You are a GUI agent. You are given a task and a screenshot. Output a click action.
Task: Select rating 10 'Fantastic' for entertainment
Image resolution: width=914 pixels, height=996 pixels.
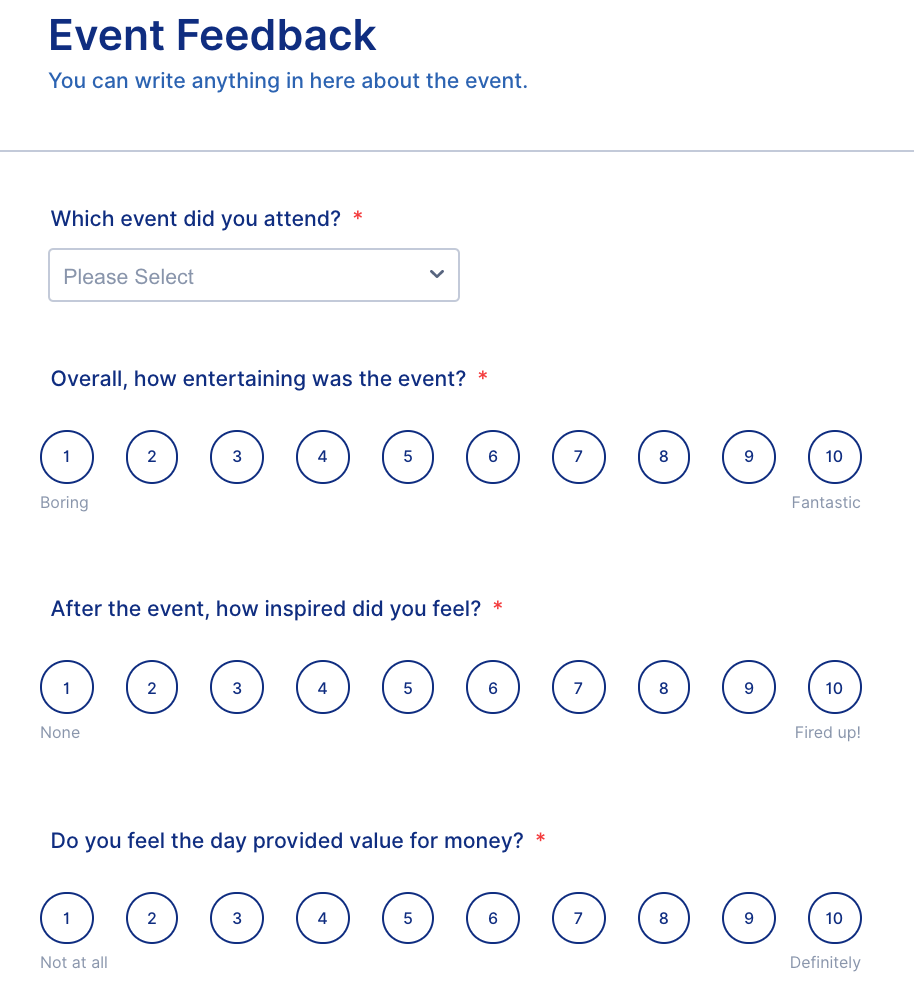pyautogui.click(x=834, y=457)
